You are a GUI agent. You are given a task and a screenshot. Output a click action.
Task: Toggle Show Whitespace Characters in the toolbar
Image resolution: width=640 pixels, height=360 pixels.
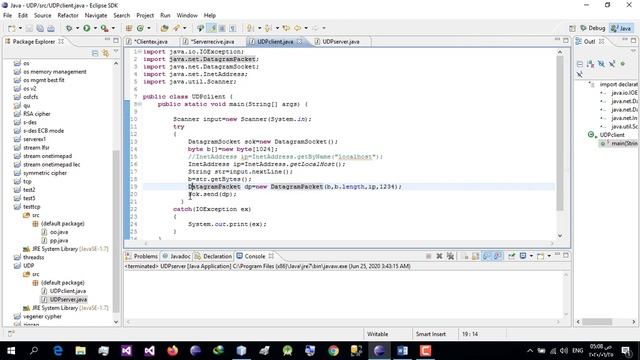(233, 28)
